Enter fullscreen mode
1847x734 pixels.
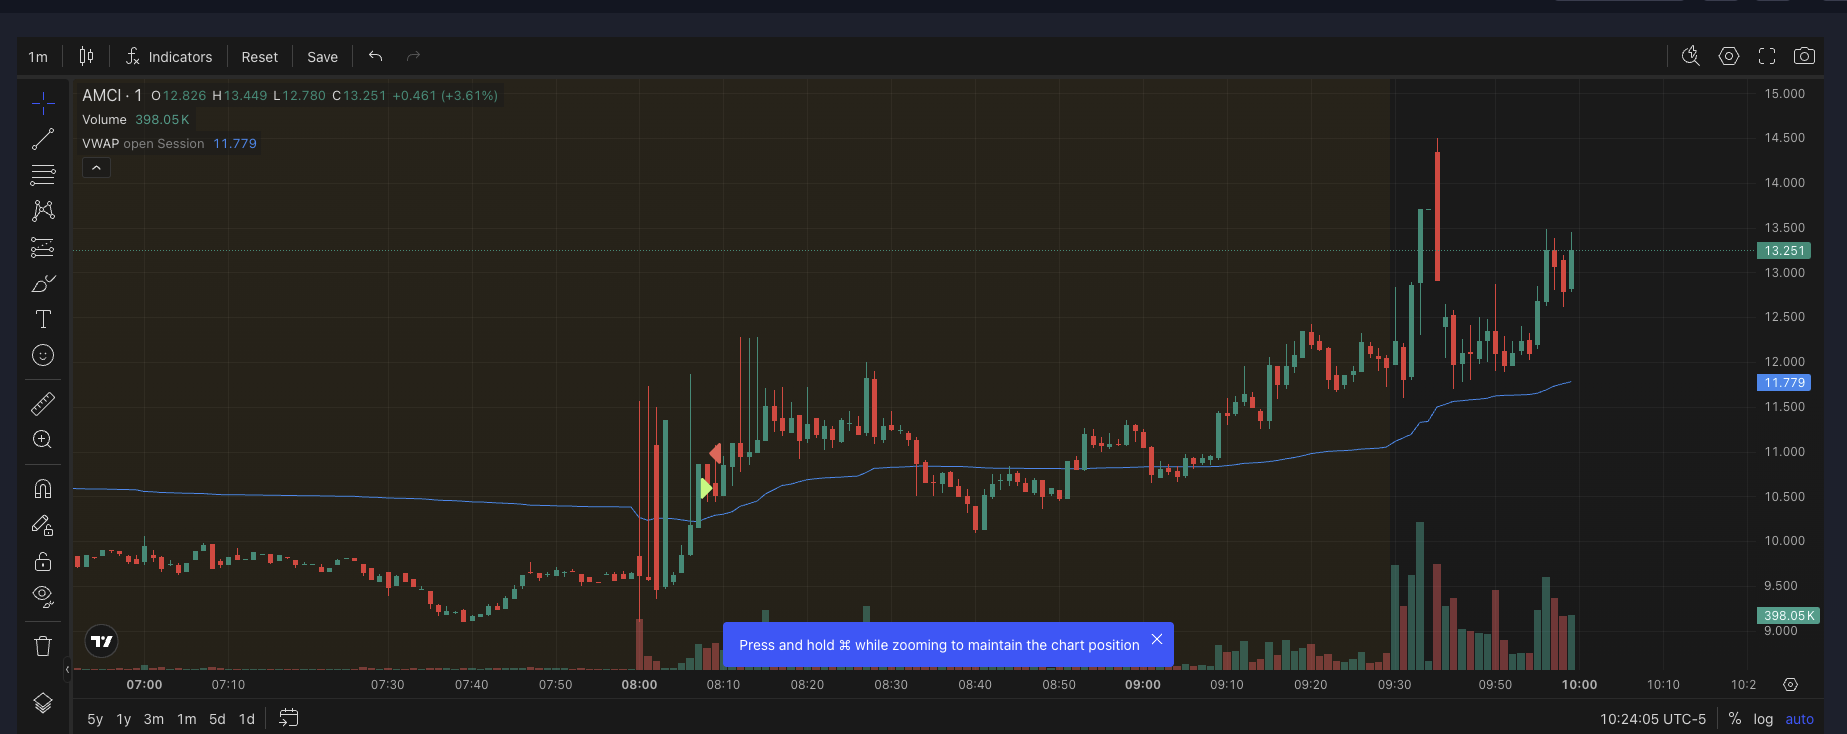click(1767, 56)
